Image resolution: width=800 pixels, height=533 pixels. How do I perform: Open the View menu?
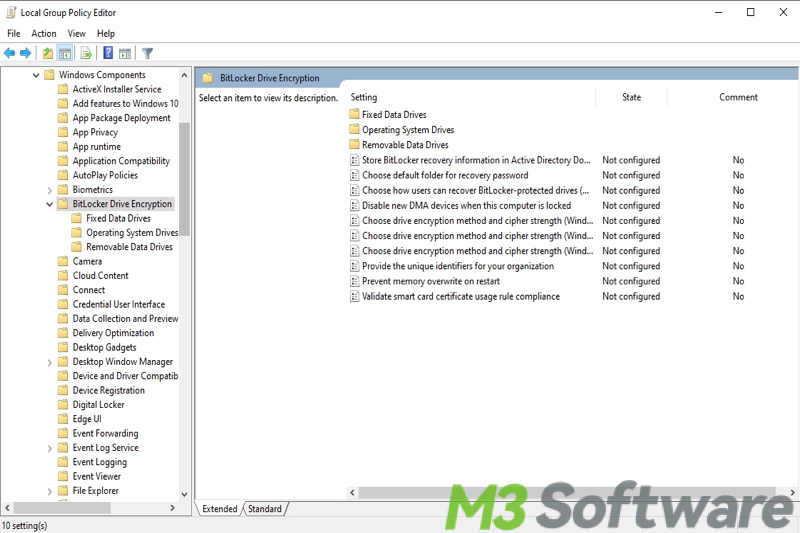(76, 33)
